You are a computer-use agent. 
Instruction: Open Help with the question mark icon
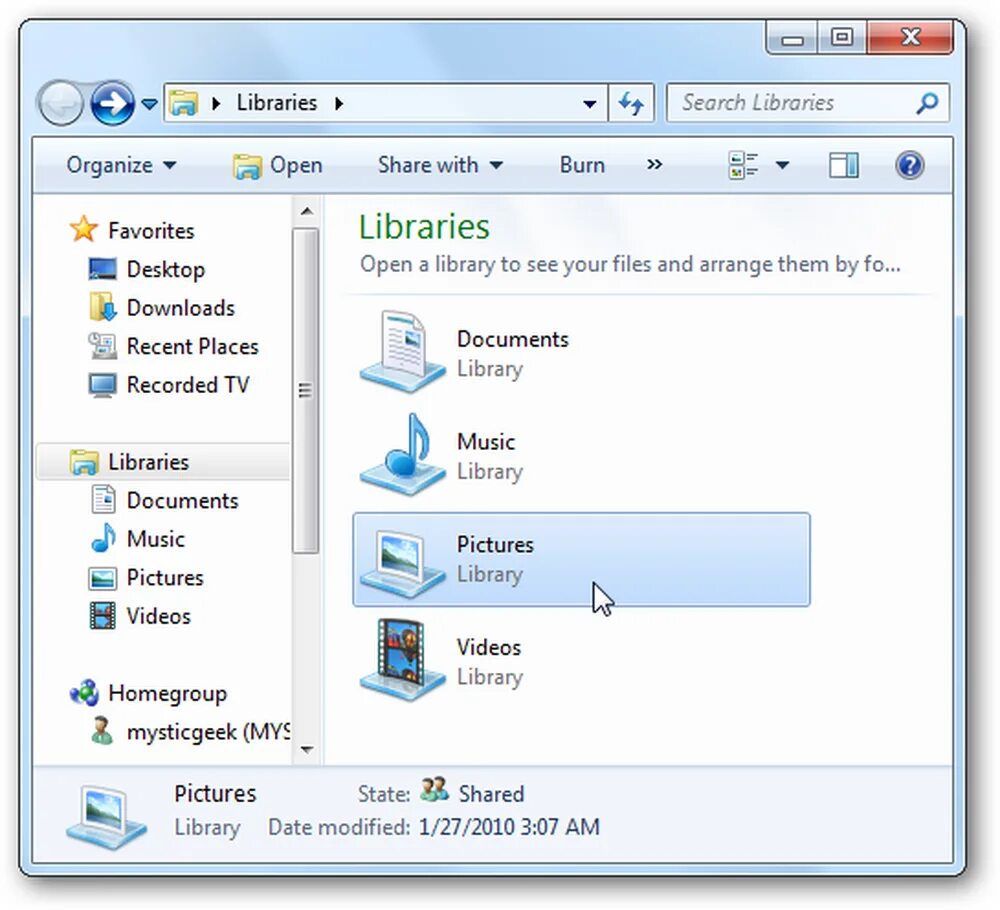tap(909, 165)
